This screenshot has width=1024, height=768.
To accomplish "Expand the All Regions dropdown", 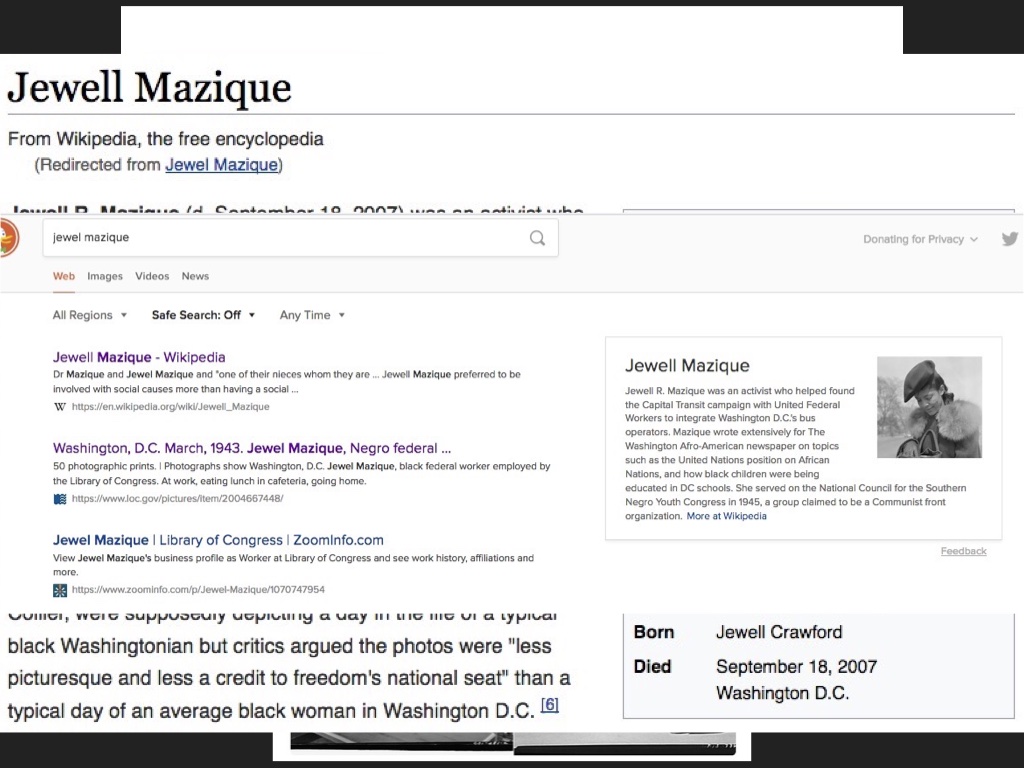I will tap(90, 315).
